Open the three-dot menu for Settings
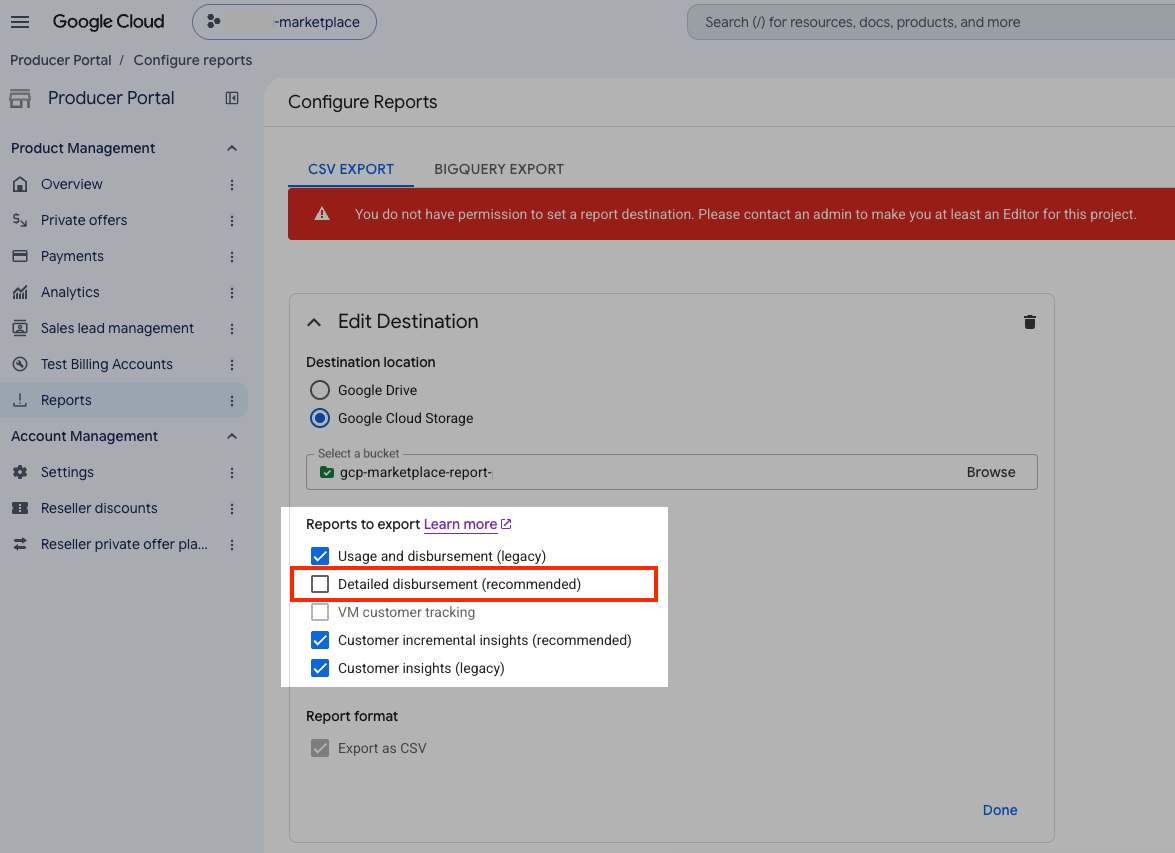 click(232, 472)
